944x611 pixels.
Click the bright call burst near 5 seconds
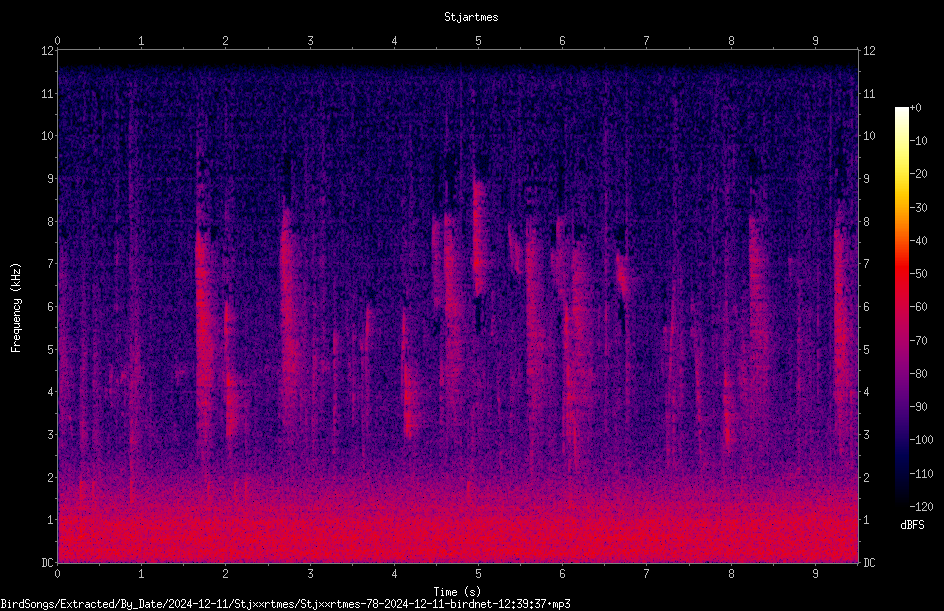pos(479,241)
